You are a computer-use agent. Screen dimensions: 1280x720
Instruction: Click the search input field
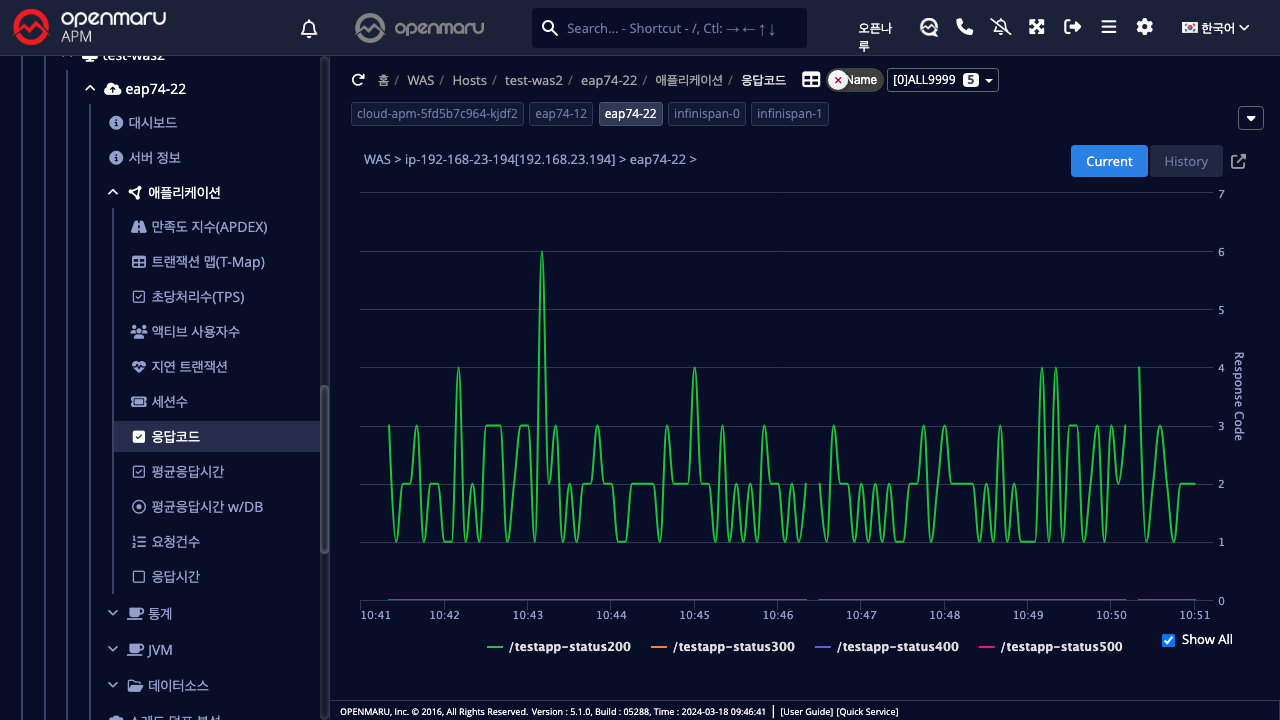click(680, 28)
